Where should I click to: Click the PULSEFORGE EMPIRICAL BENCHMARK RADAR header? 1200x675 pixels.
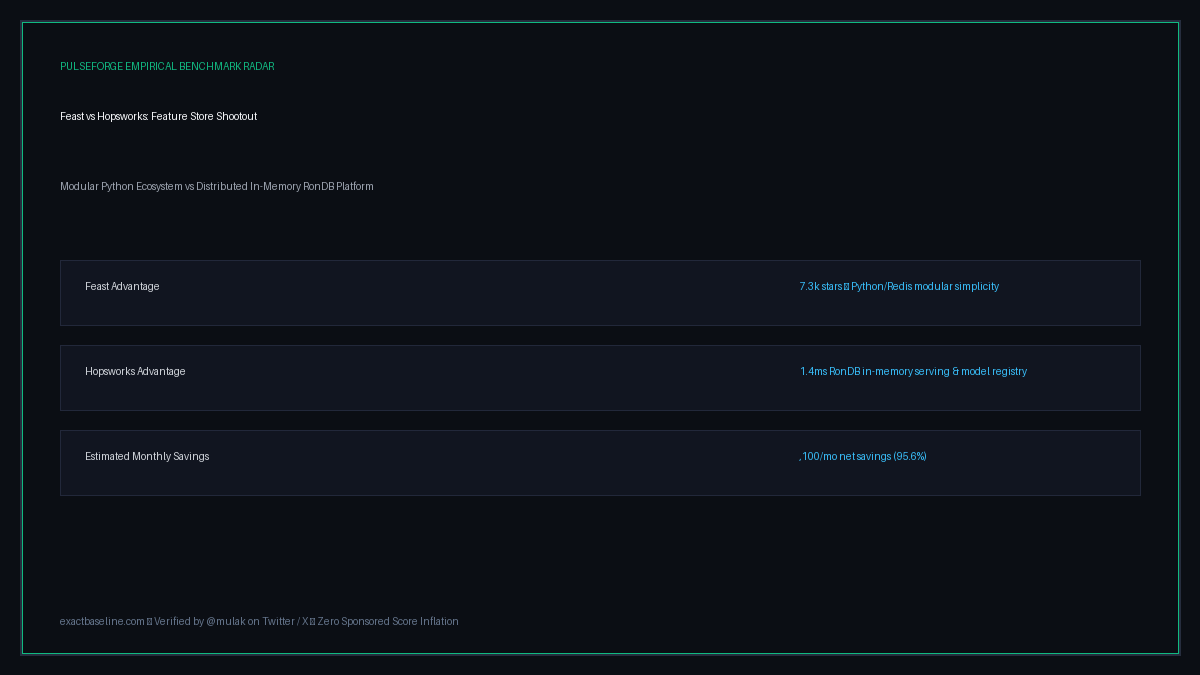[x=167, y=66]
